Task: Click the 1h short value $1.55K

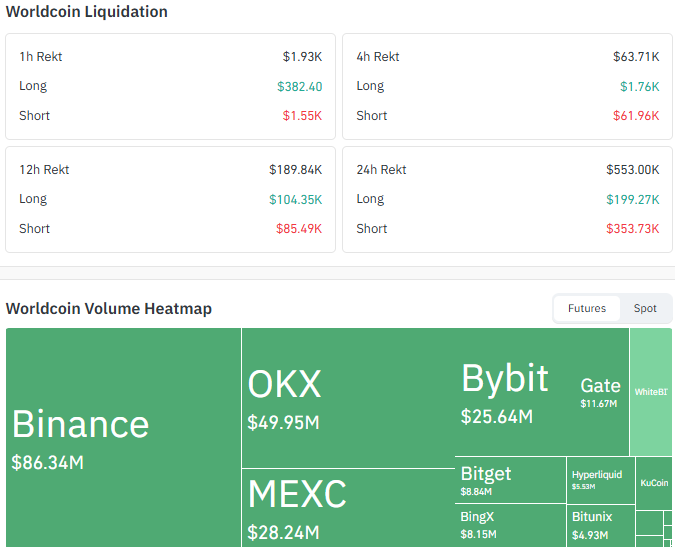Action: pyautogui.click(x=302, y=115)
